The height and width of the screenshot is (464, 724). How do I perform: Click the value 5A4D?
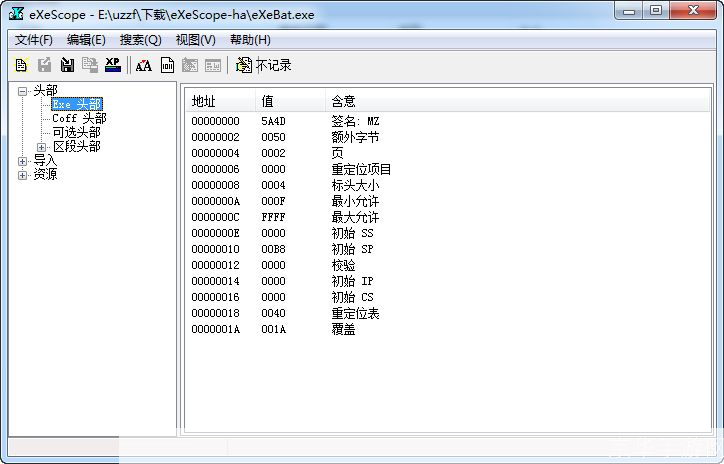click(273, 121)
